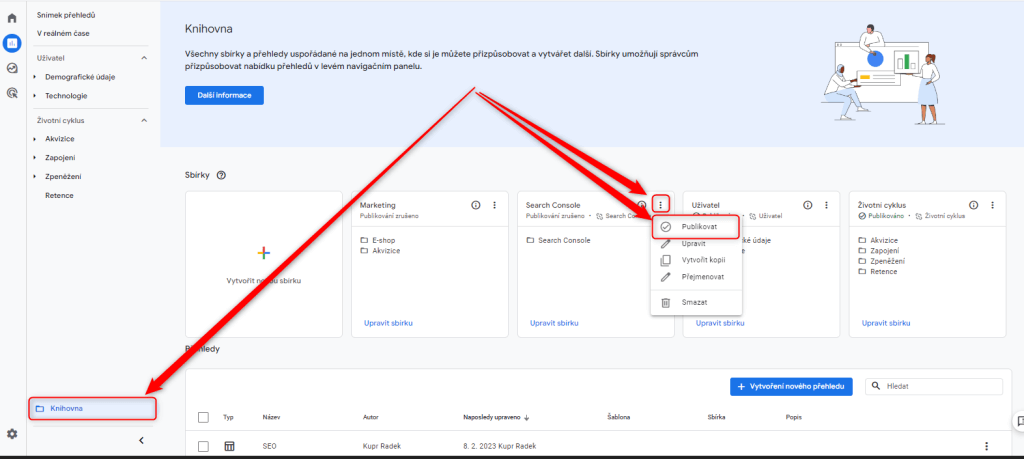This screenshot has height=459, width=1024.
Task: Open the Explore icon in left rail
Action: click(x=12, y=68)
